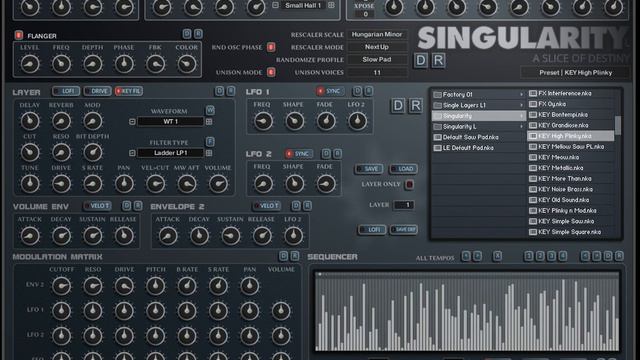
Task: Click next filter type plus icon
Action: tap(209, 153)
